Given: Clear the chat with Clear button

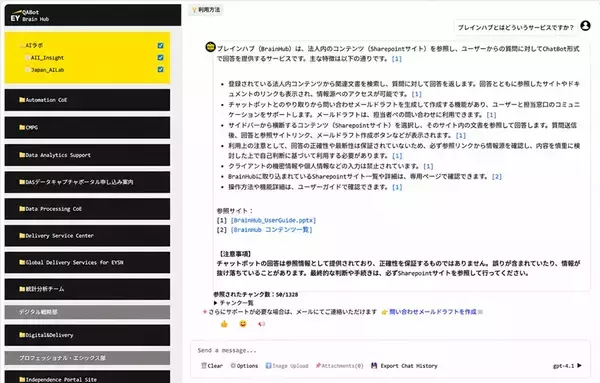Looking at the screenshot, I should (212, 366).
